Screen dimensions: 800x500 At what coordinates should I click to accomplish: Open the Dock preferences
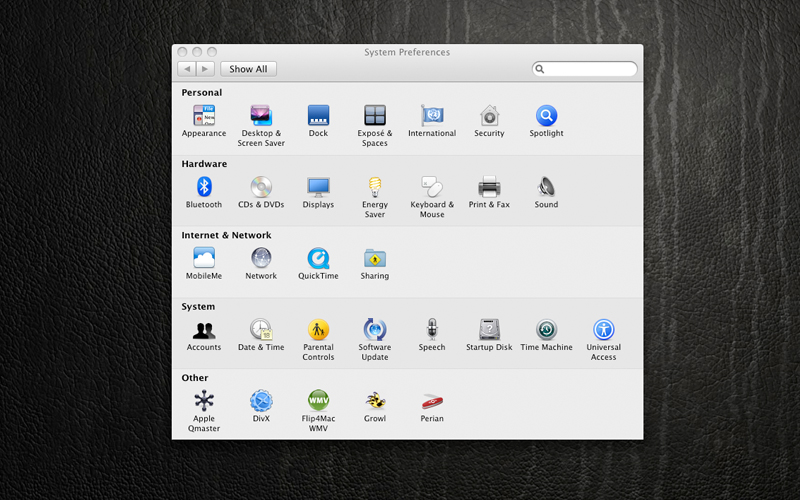318,116
